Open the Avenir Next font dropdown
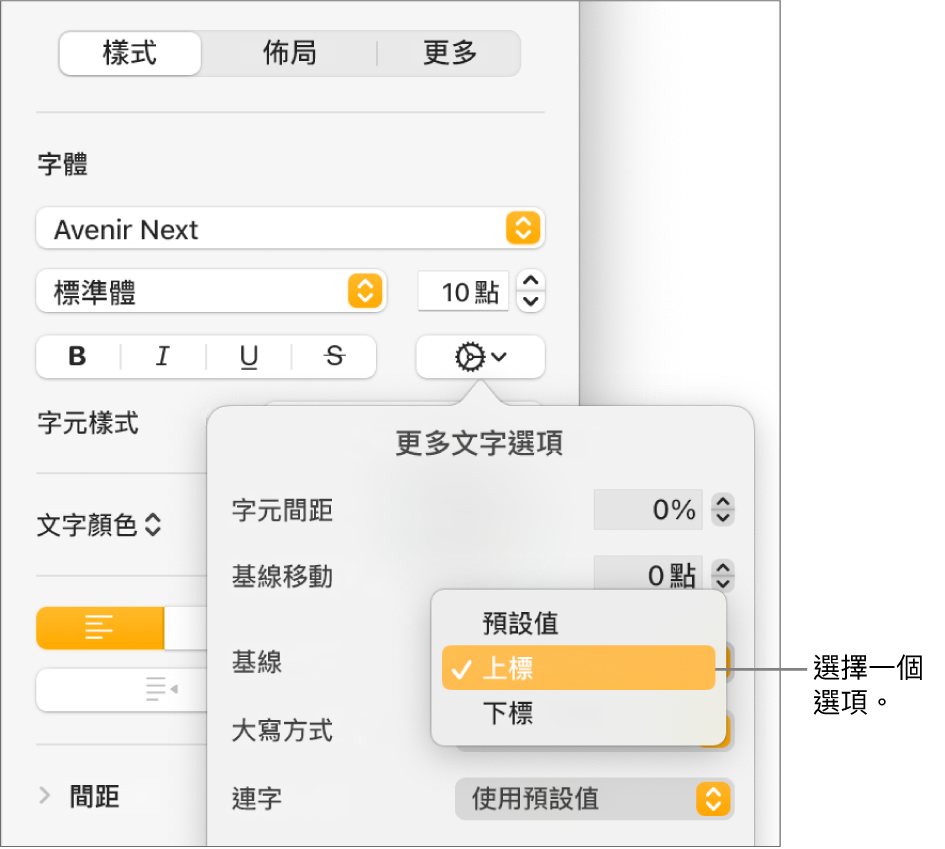This screenshot has width=945, height=849. (x=290, y=229)
